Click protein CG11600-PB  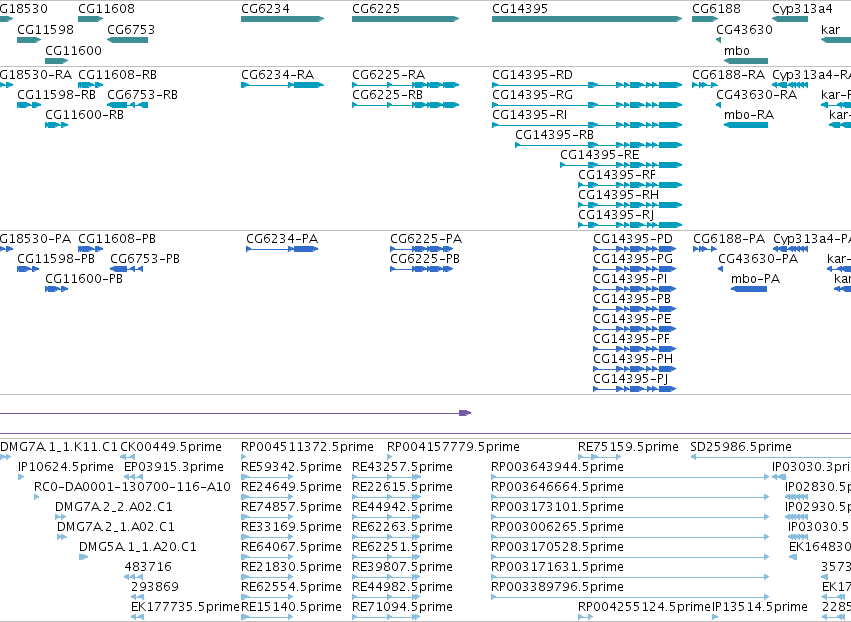pyautogui.click(x=84, y=280)
